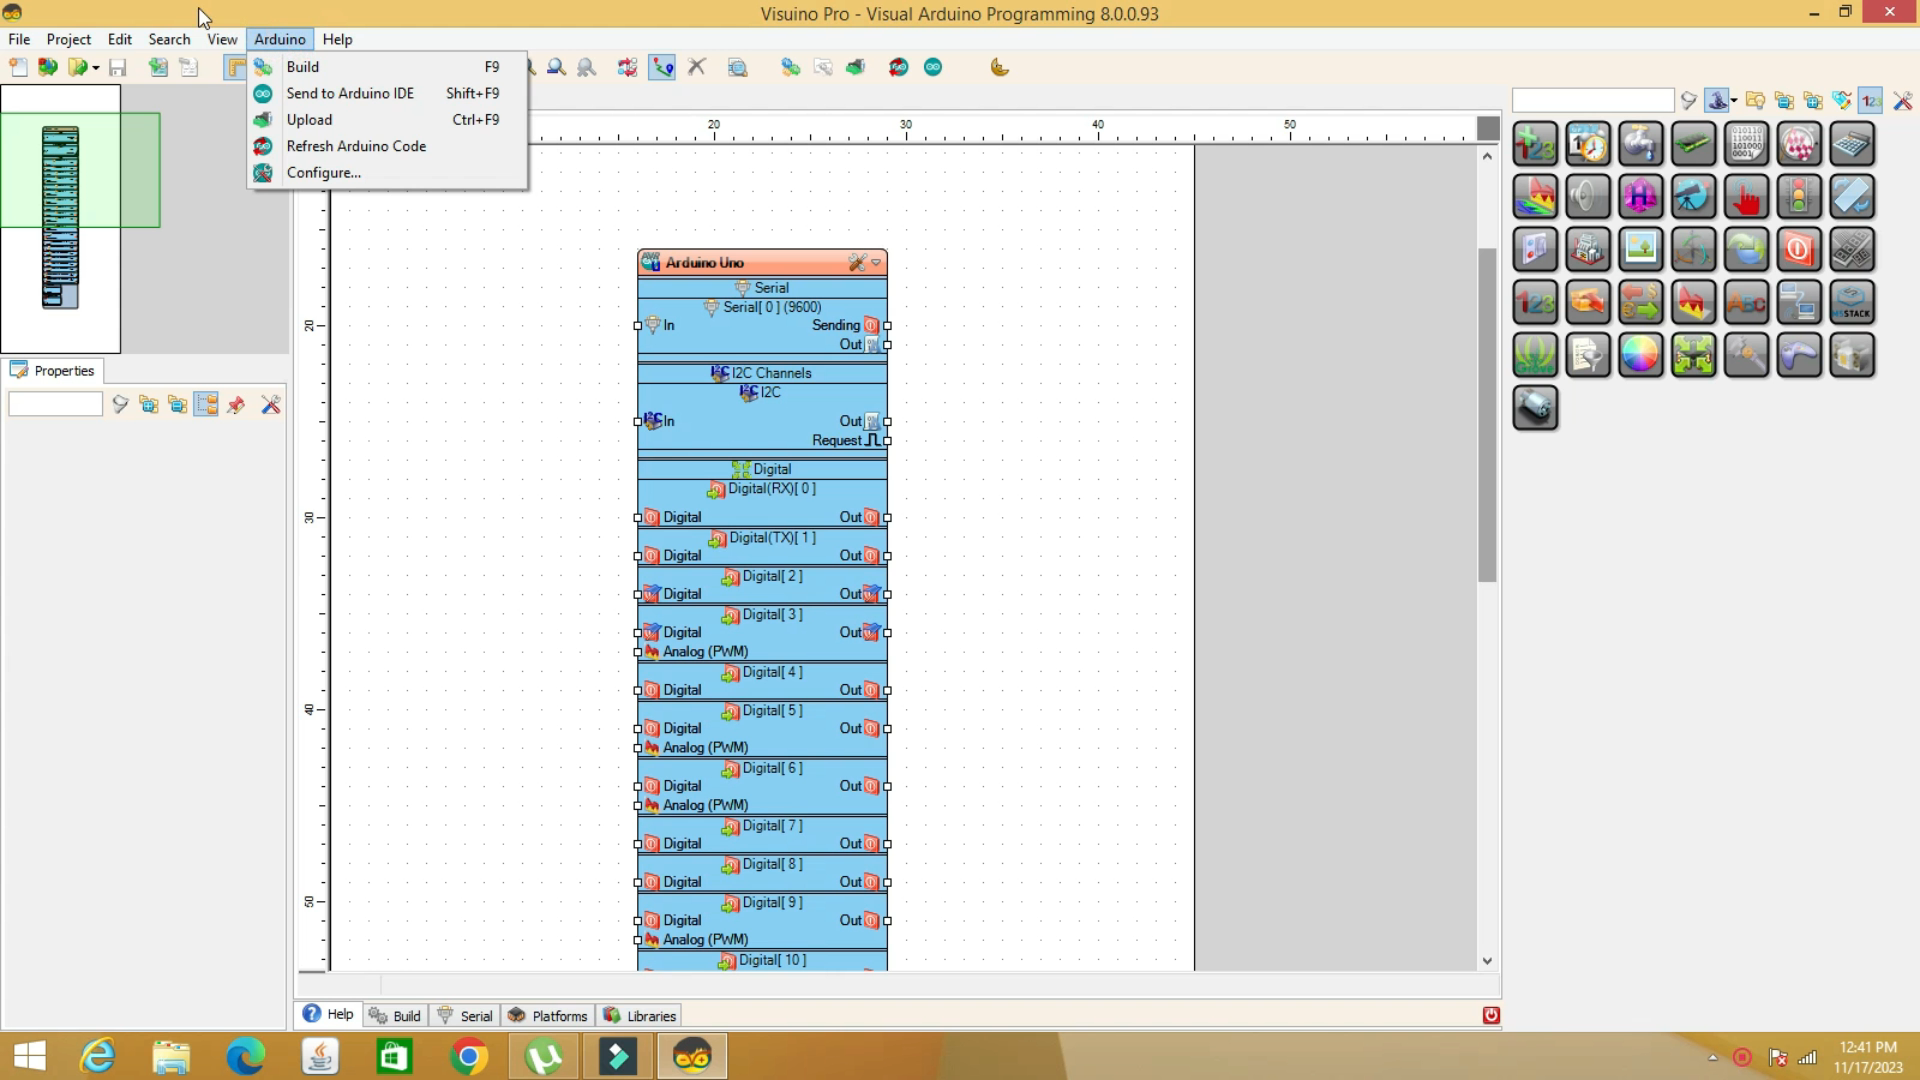This screenshot has width=1920, height=1080.
Task: Click the component palette search field
Action: [x=1592, y=101]
